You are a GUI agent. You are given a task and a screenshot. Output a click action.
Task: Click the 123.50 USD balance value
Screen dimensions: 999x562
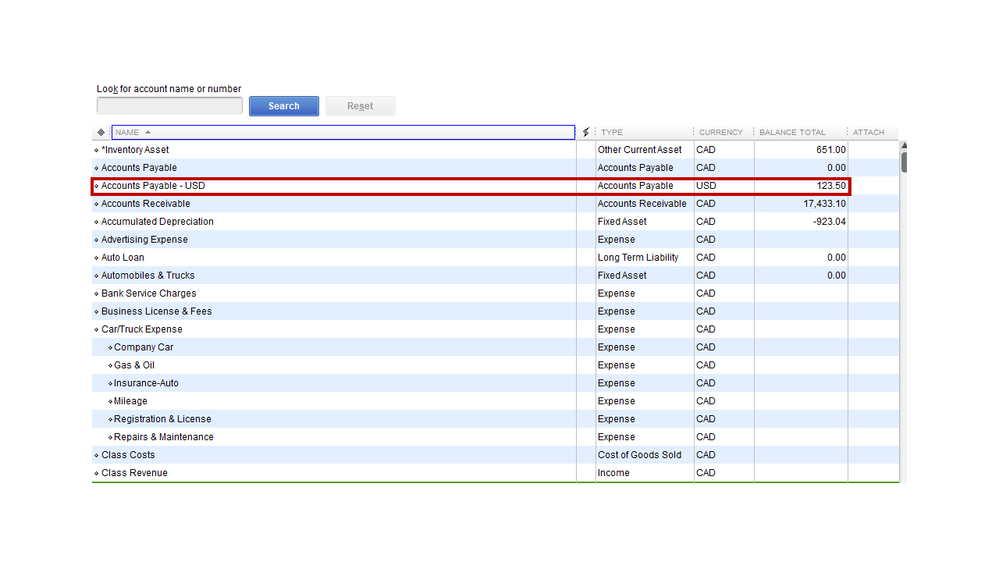coord(831,186)
